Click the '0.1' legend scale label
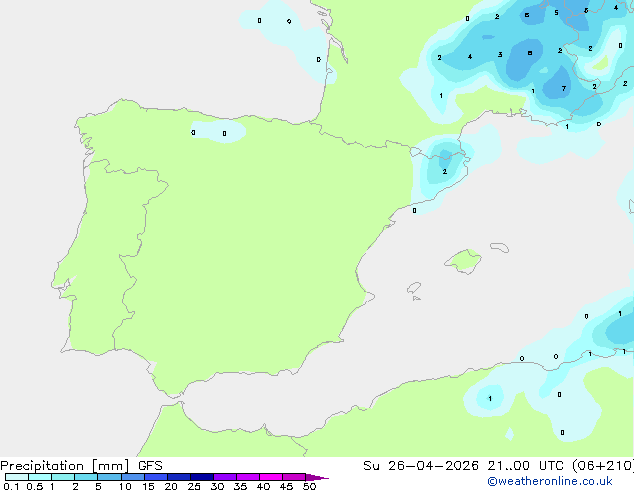The height and width of the screenshot is (490, 634). tap(11, 486)
